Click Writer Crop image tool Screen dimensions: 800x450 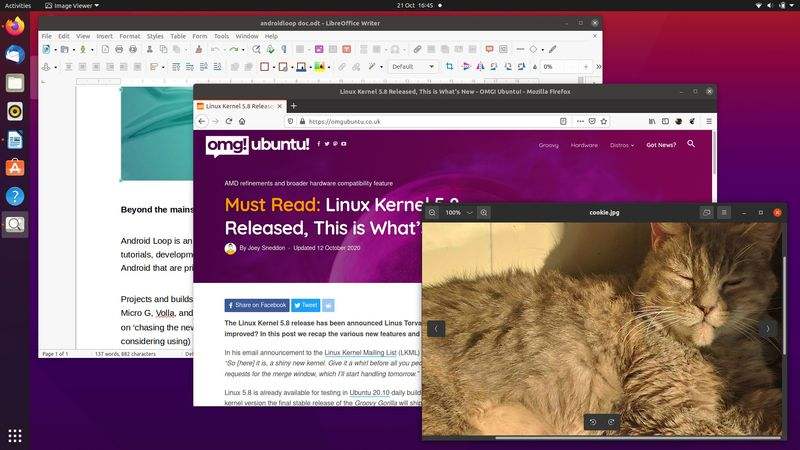point(449,66)
